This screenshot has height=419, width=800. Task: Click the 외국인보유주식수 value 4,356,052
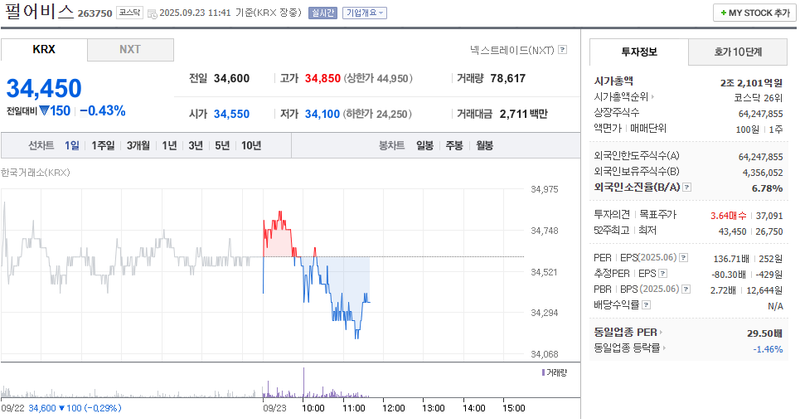click(762, 172)
